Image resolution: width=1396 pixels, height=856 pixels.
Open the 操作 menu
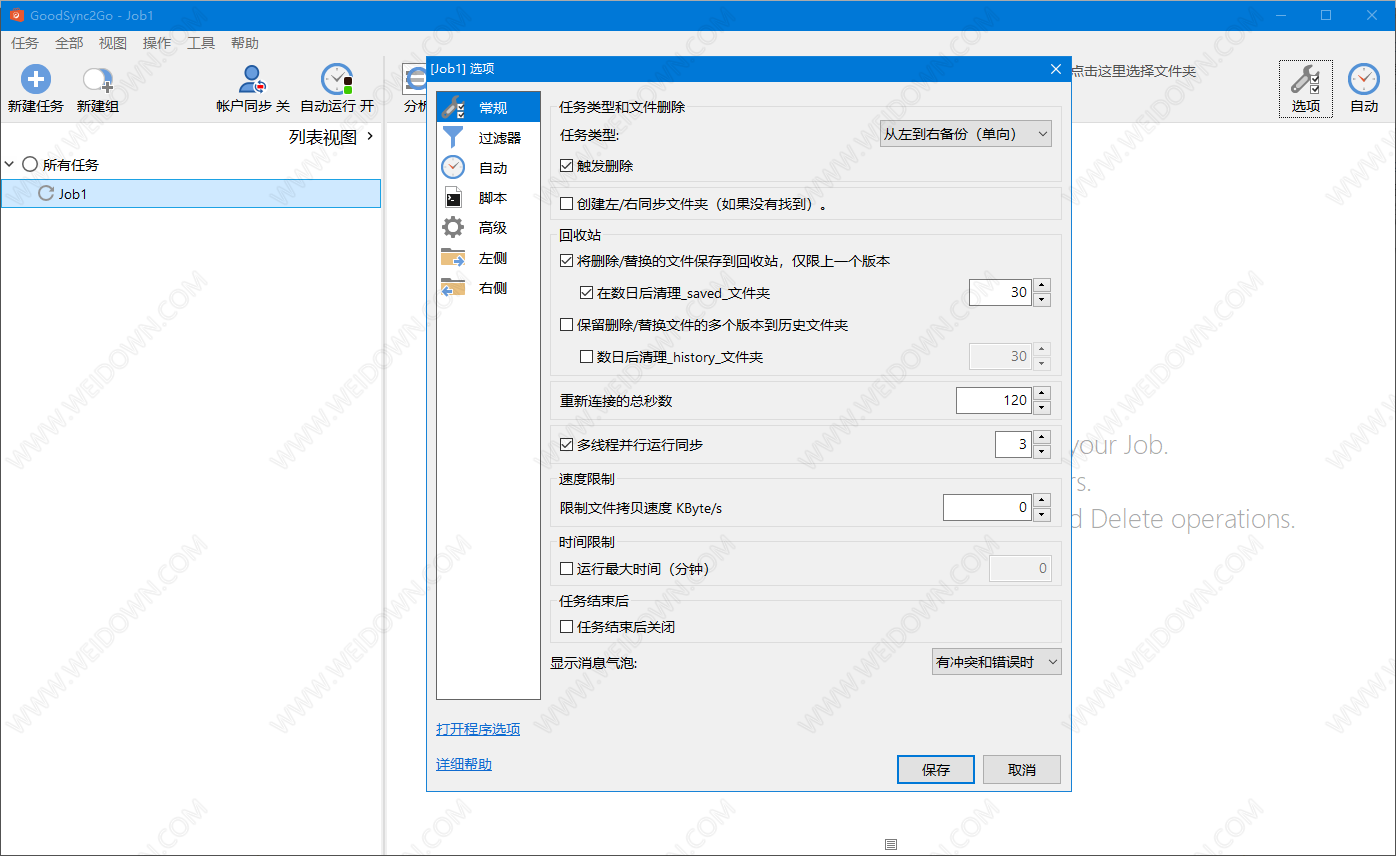pos(157,43)
